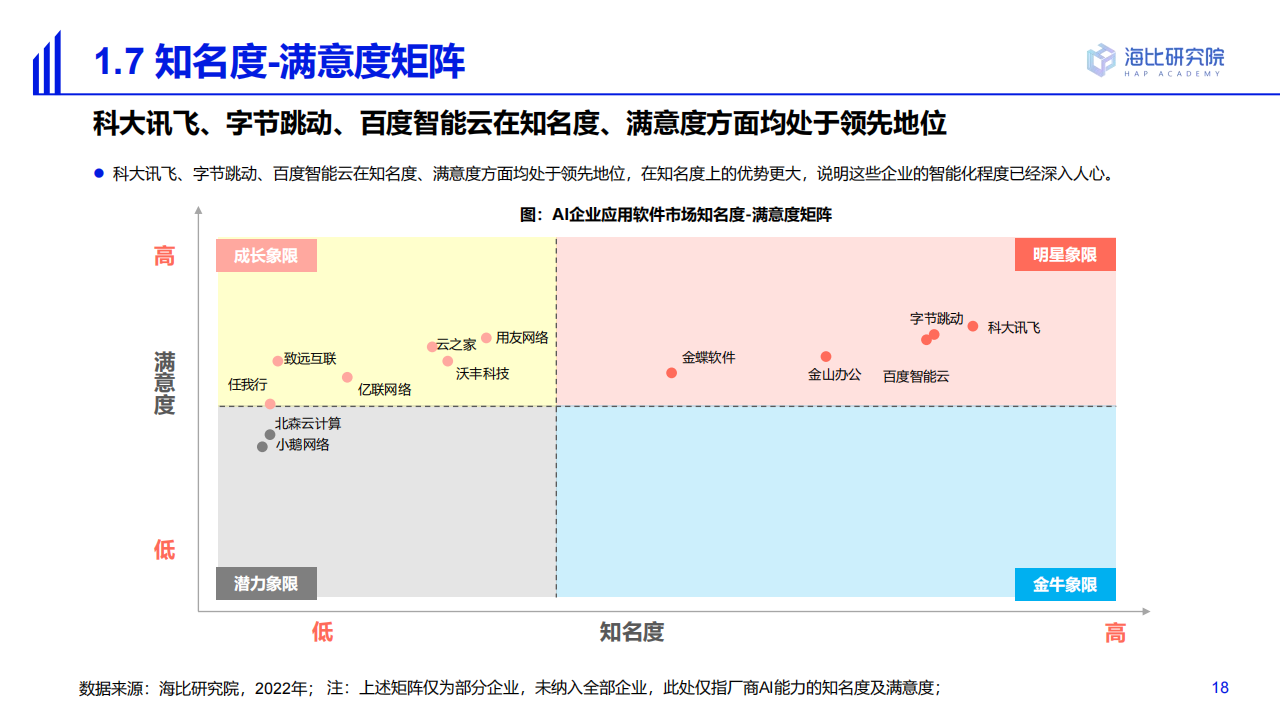Click the dot marker for 亿联网络
The width and height of the screenshot is (1280, 720).
347,377
